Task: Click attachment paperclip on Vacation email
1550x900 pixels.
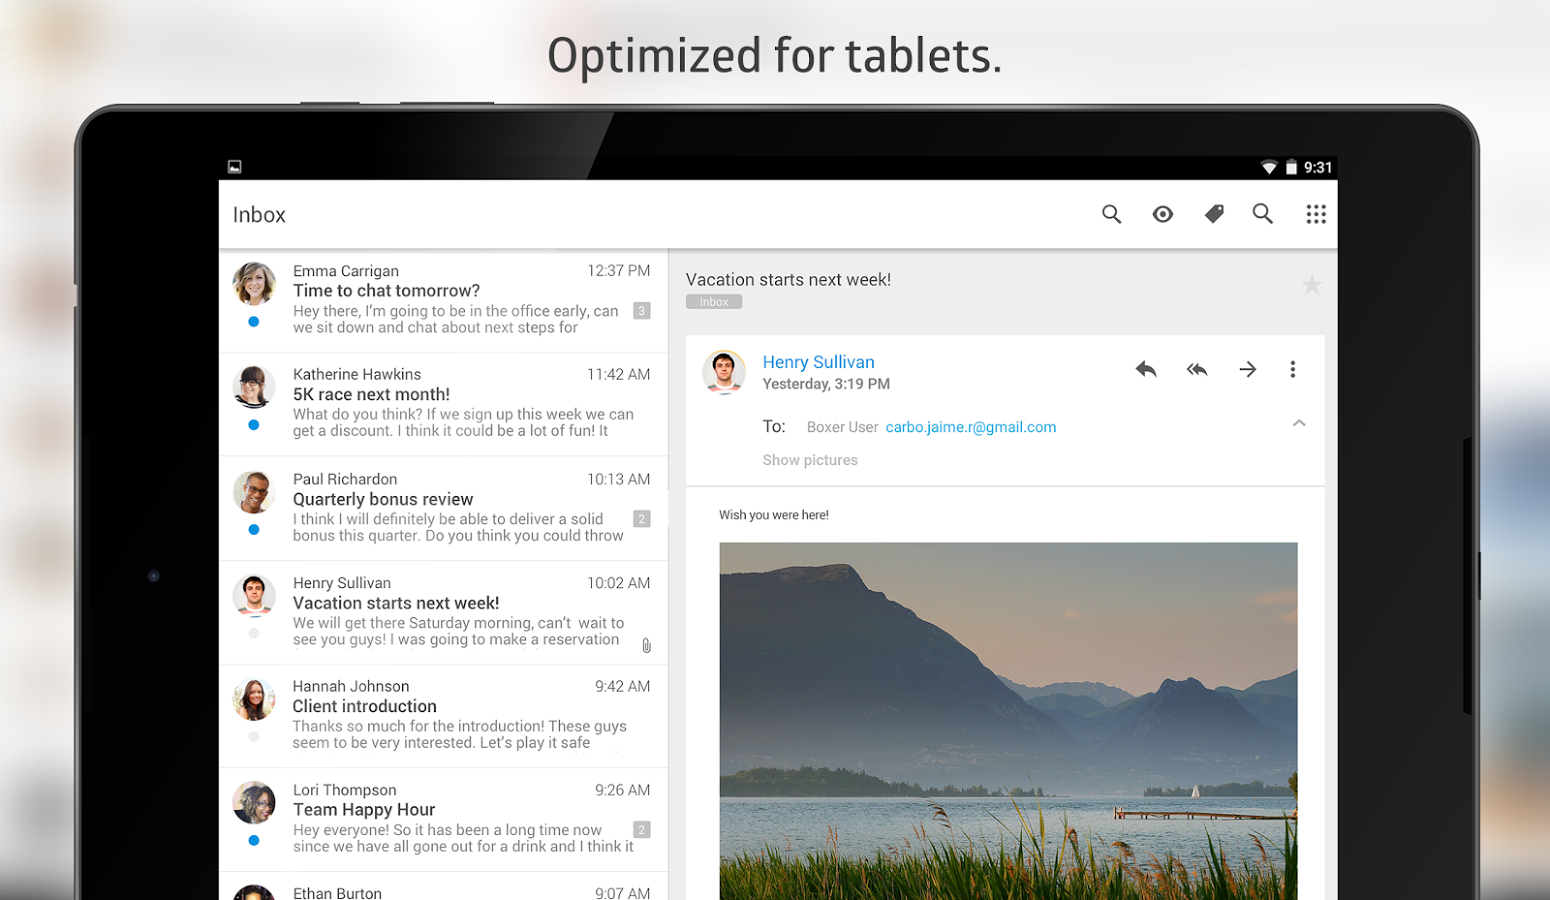Action: point(647,646)
